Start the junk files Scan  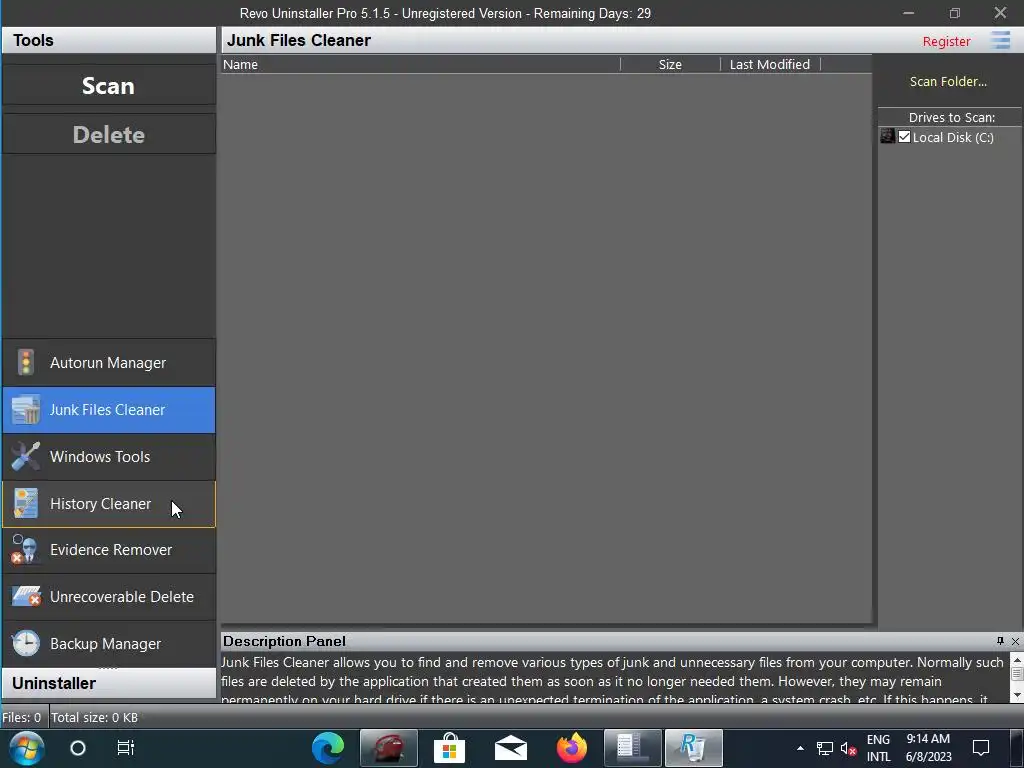point(108,86)
